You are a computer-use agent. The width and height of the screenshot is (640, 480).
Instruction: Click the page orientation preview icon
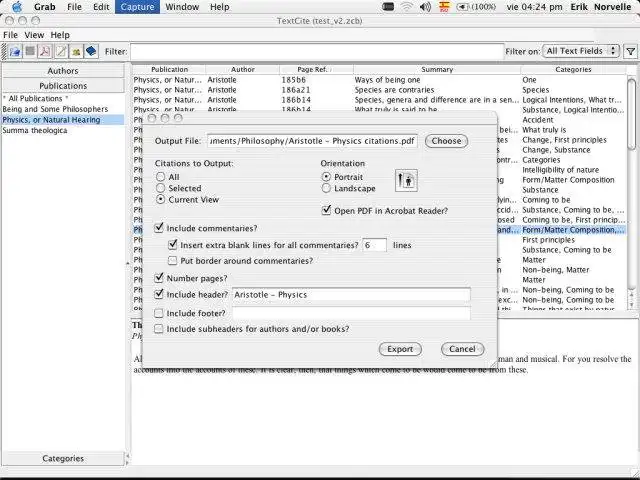[406, 180]
